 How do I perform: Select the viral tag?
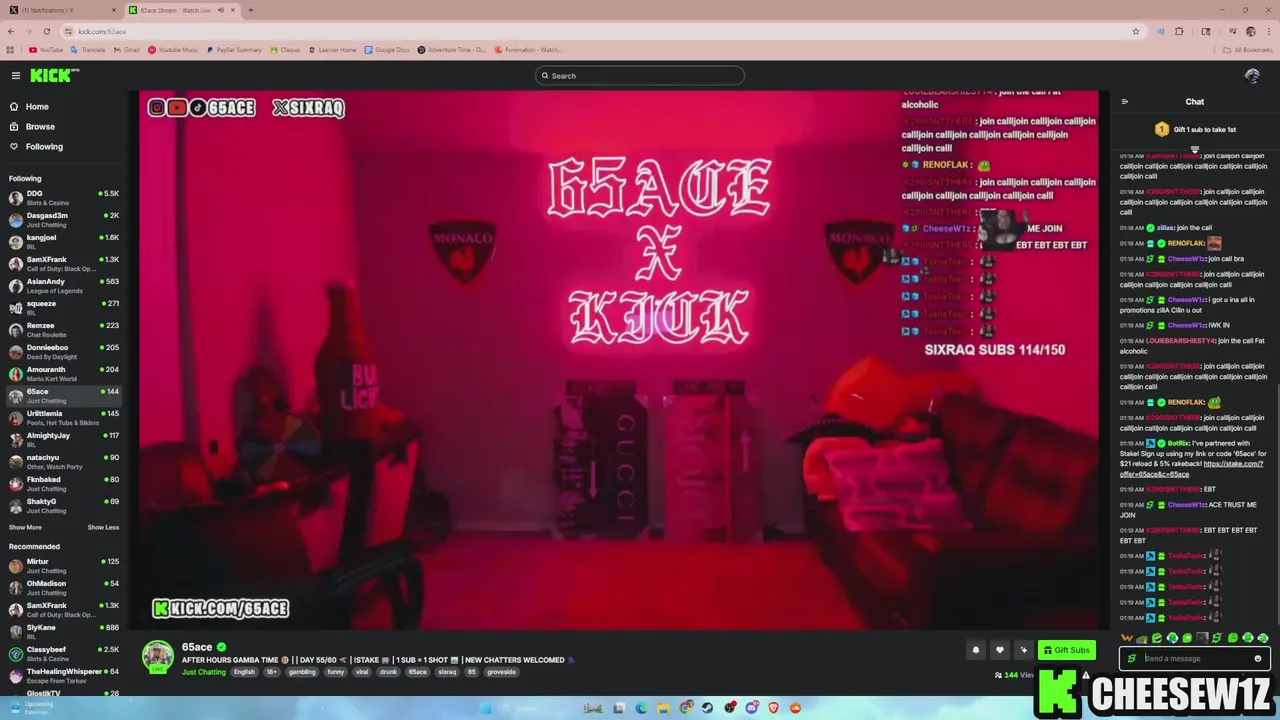coord(362,672)
